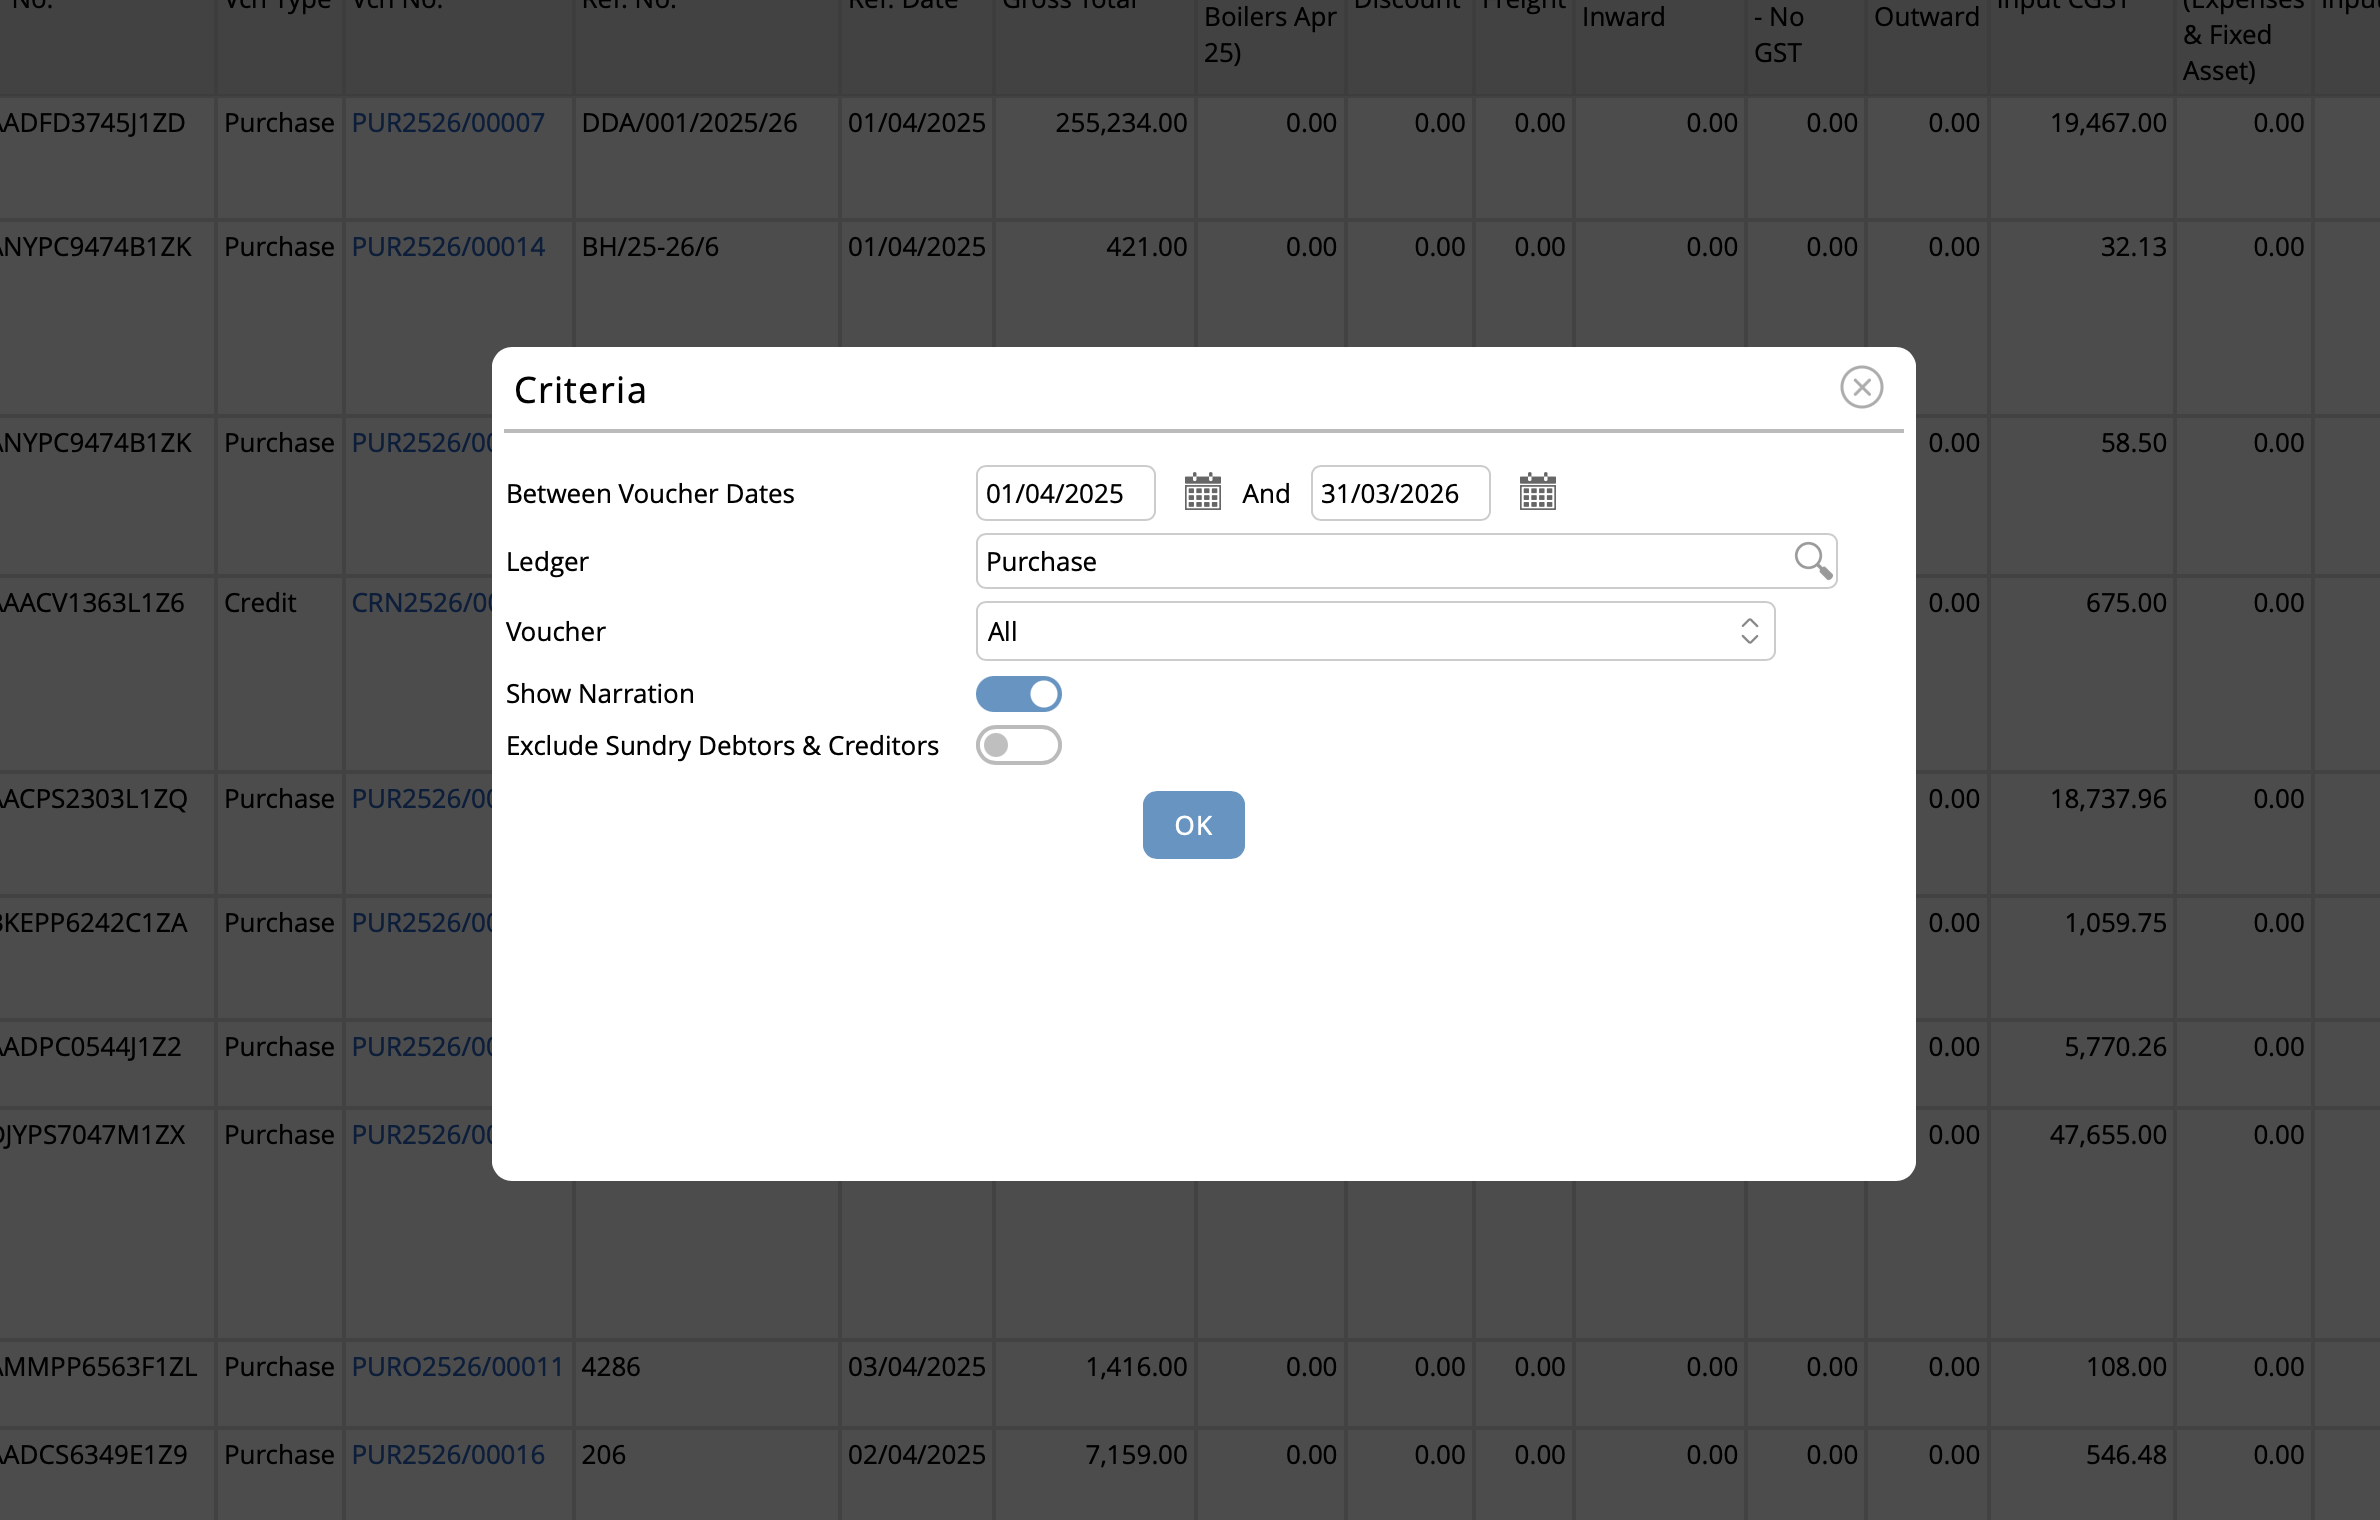2380x1520 pixels.
Task: Click Input CGST value 58.50
Action: click(x=2133, y=443)
